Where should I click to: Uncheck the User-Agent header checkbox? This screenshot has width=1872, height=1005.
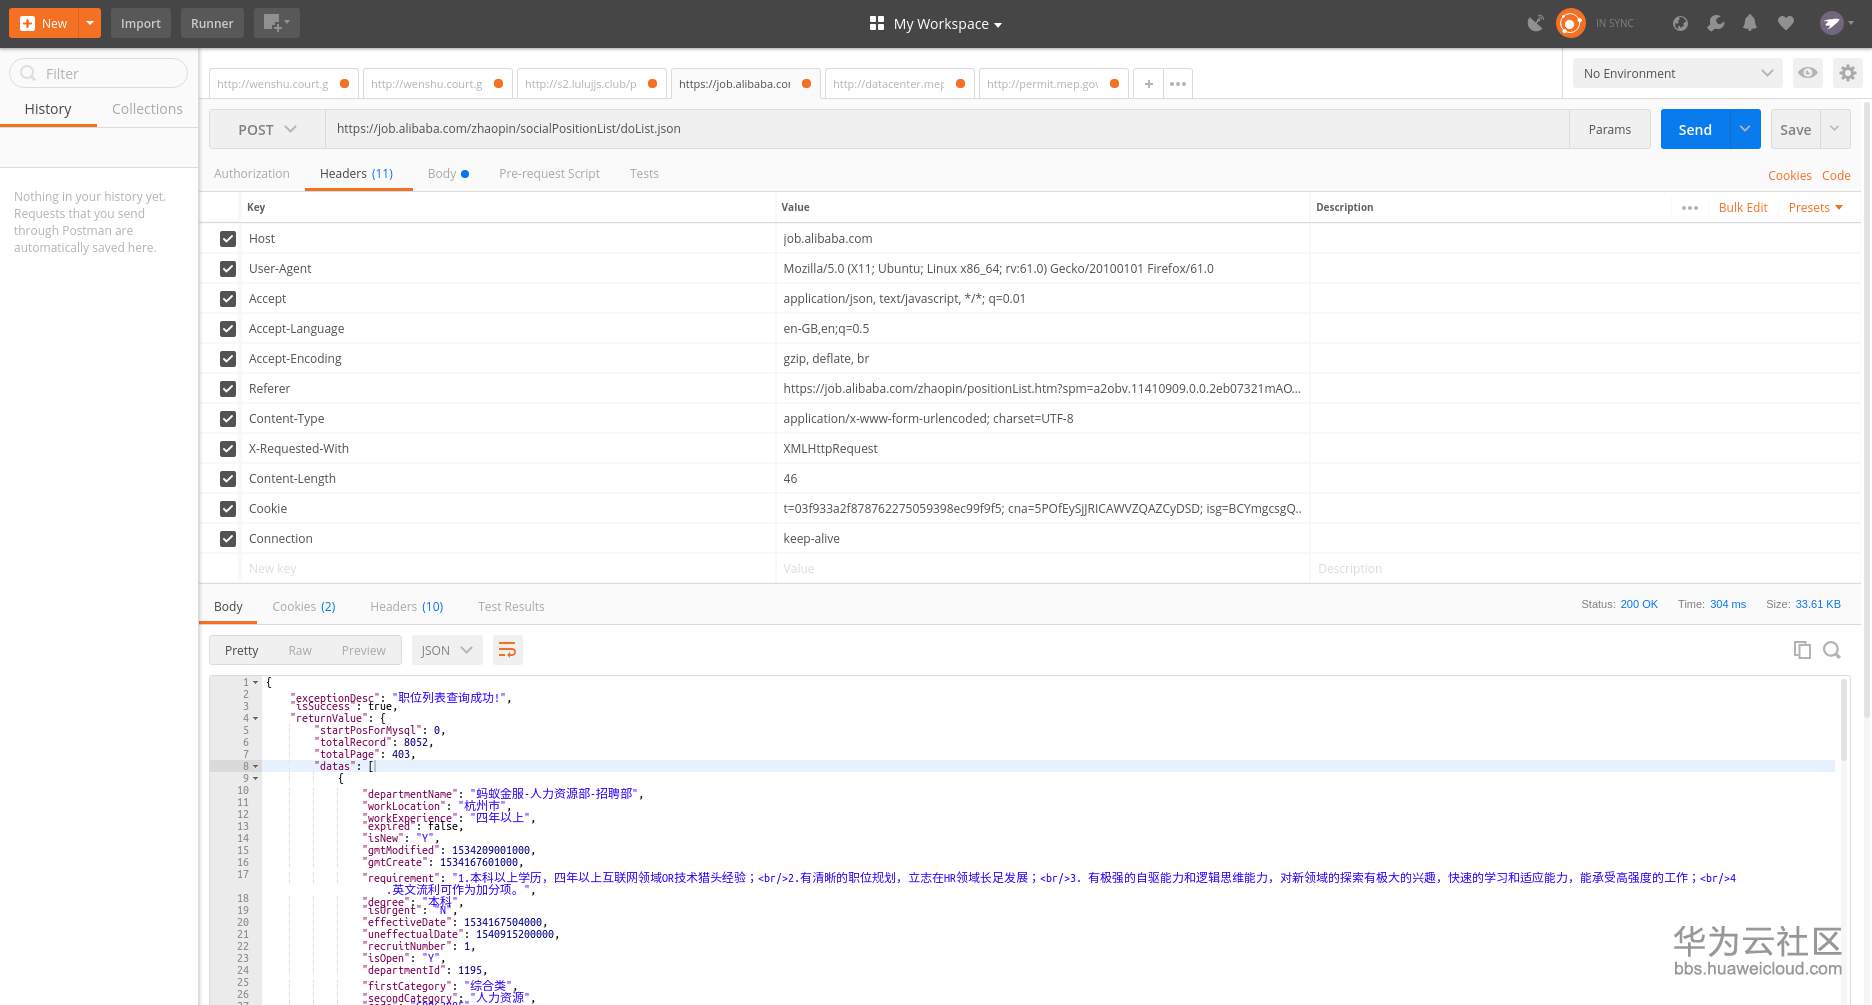228,269
